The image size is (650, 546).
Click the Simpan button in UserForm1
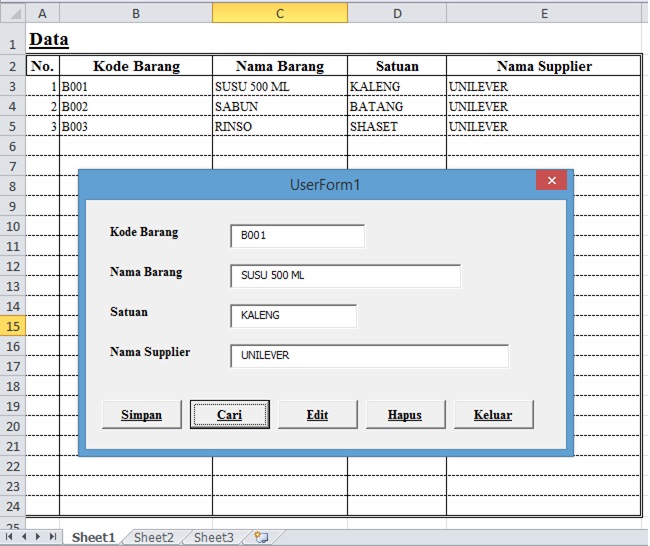click(142, 414)
